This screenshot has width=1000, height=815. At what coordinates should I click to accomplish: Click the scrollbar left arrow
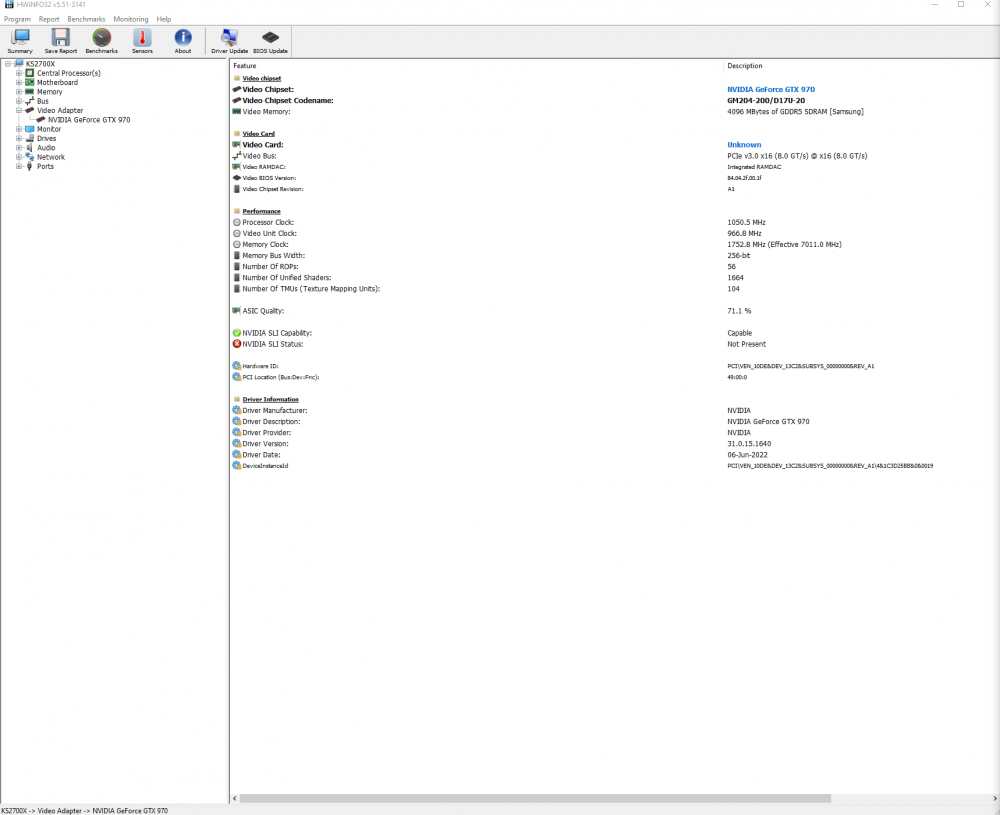tap(235, 798)
